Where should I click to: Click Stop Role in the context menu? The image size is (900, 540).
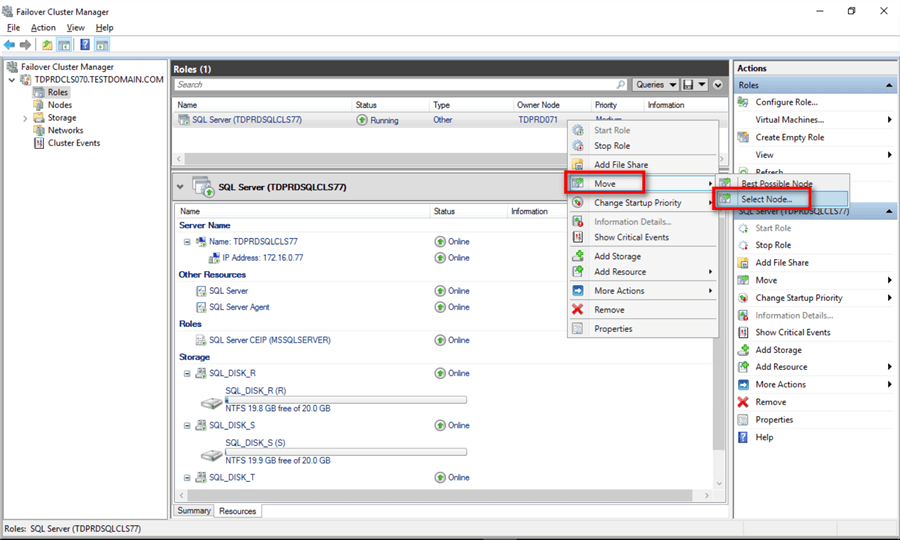tap(611, 146)
